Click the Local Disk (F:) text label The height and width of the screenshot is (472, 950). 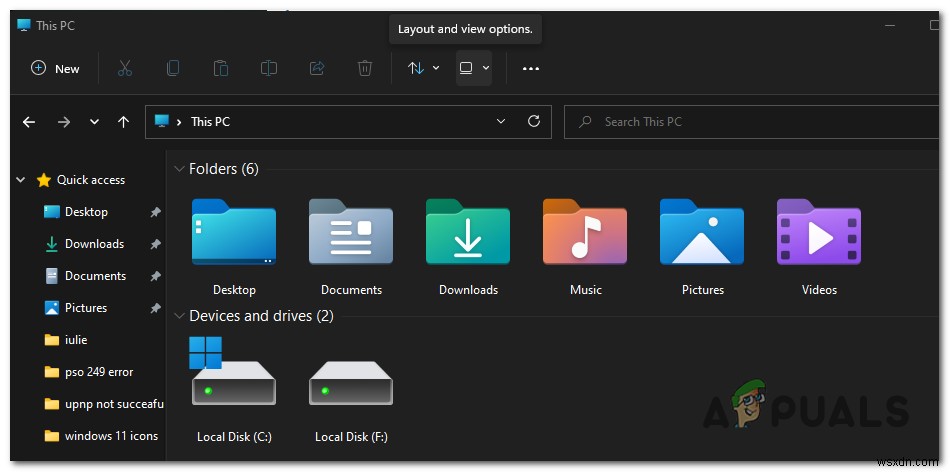[351, 436]
